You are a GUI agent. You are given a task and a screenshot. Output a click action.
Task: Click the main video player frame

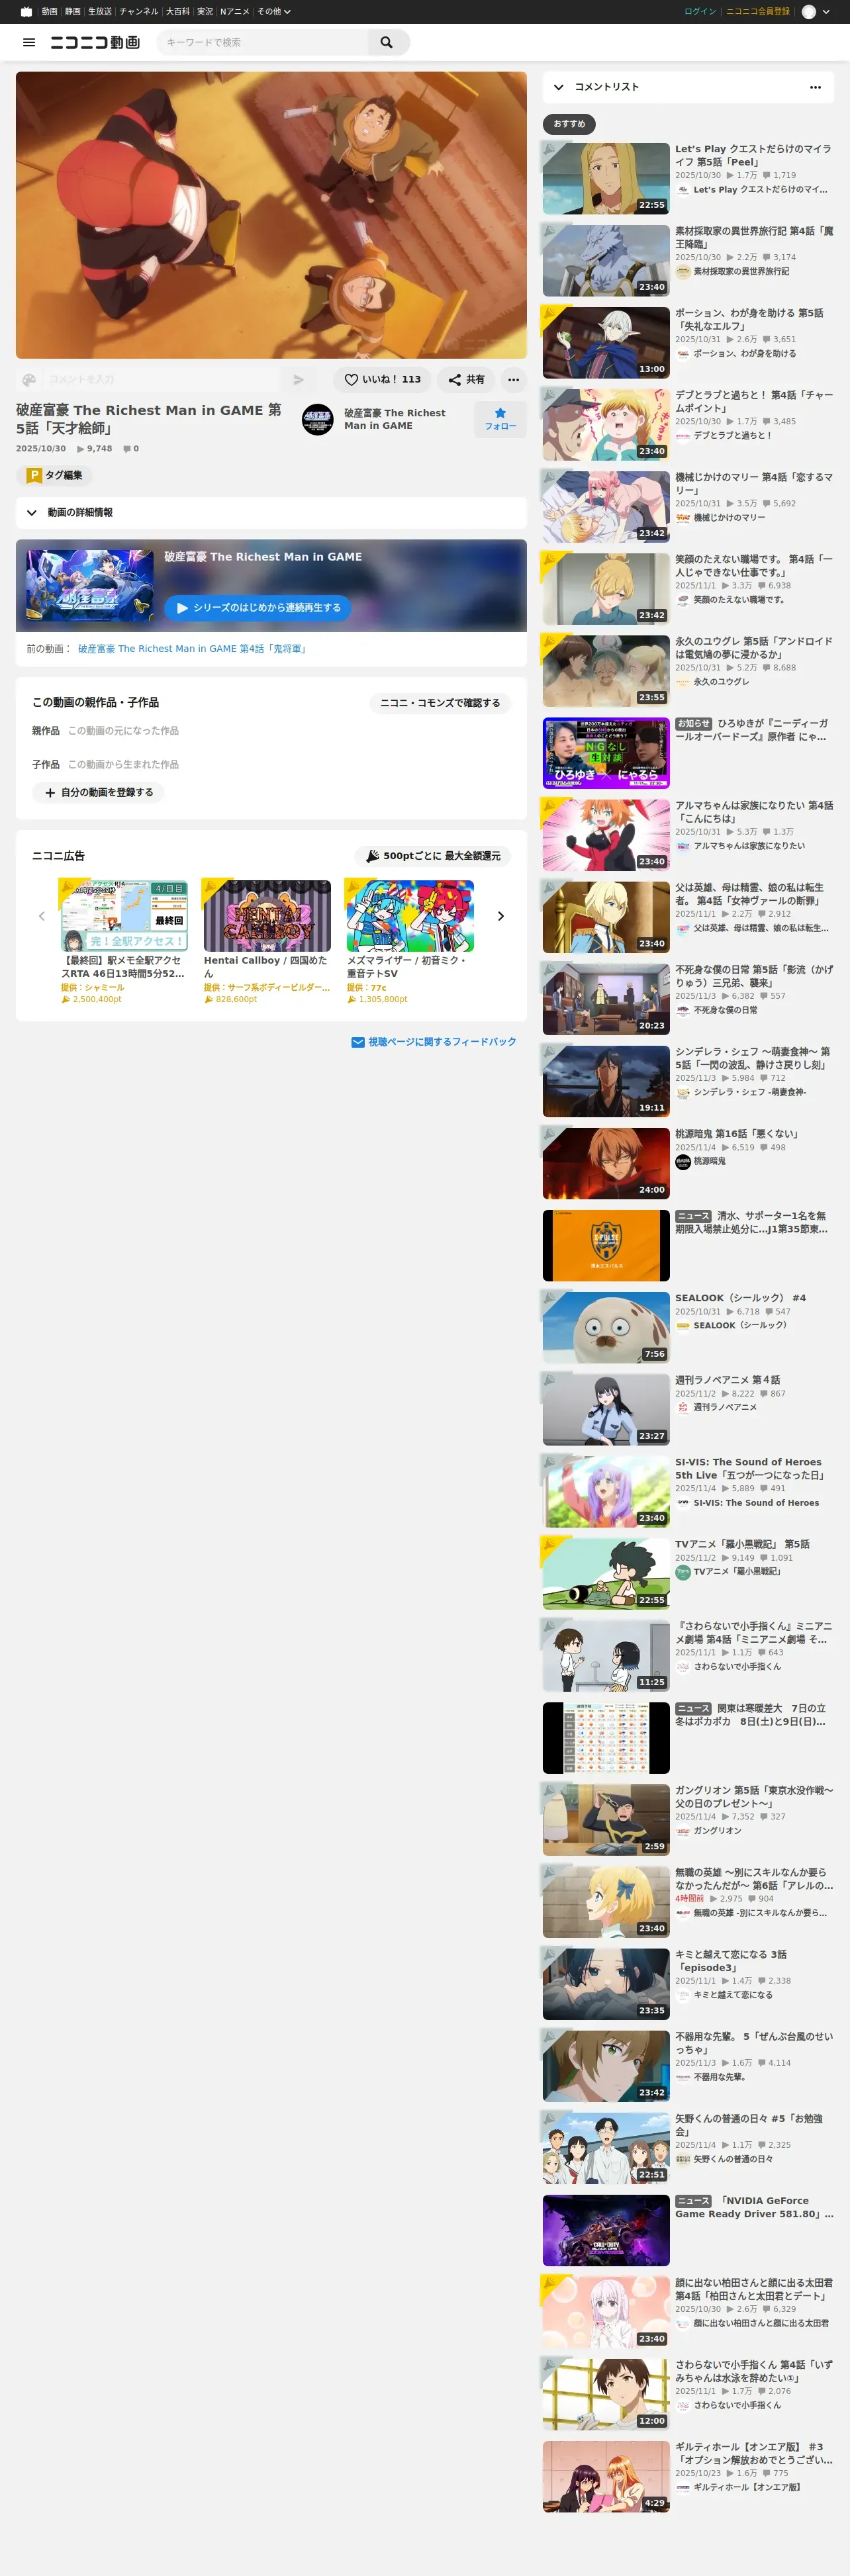coord(271,215)
